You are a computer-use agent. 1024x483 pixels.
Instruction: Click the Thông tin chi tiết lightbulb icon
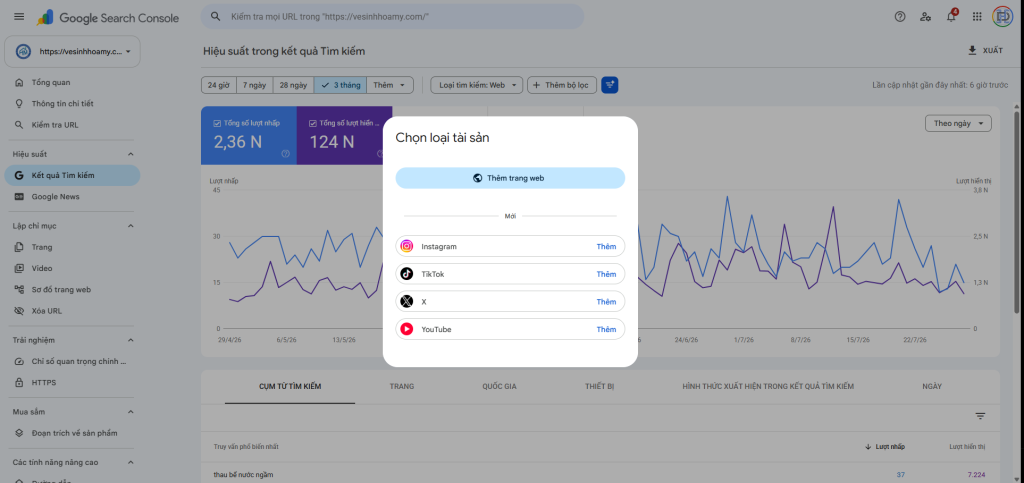tap(19, 104)
